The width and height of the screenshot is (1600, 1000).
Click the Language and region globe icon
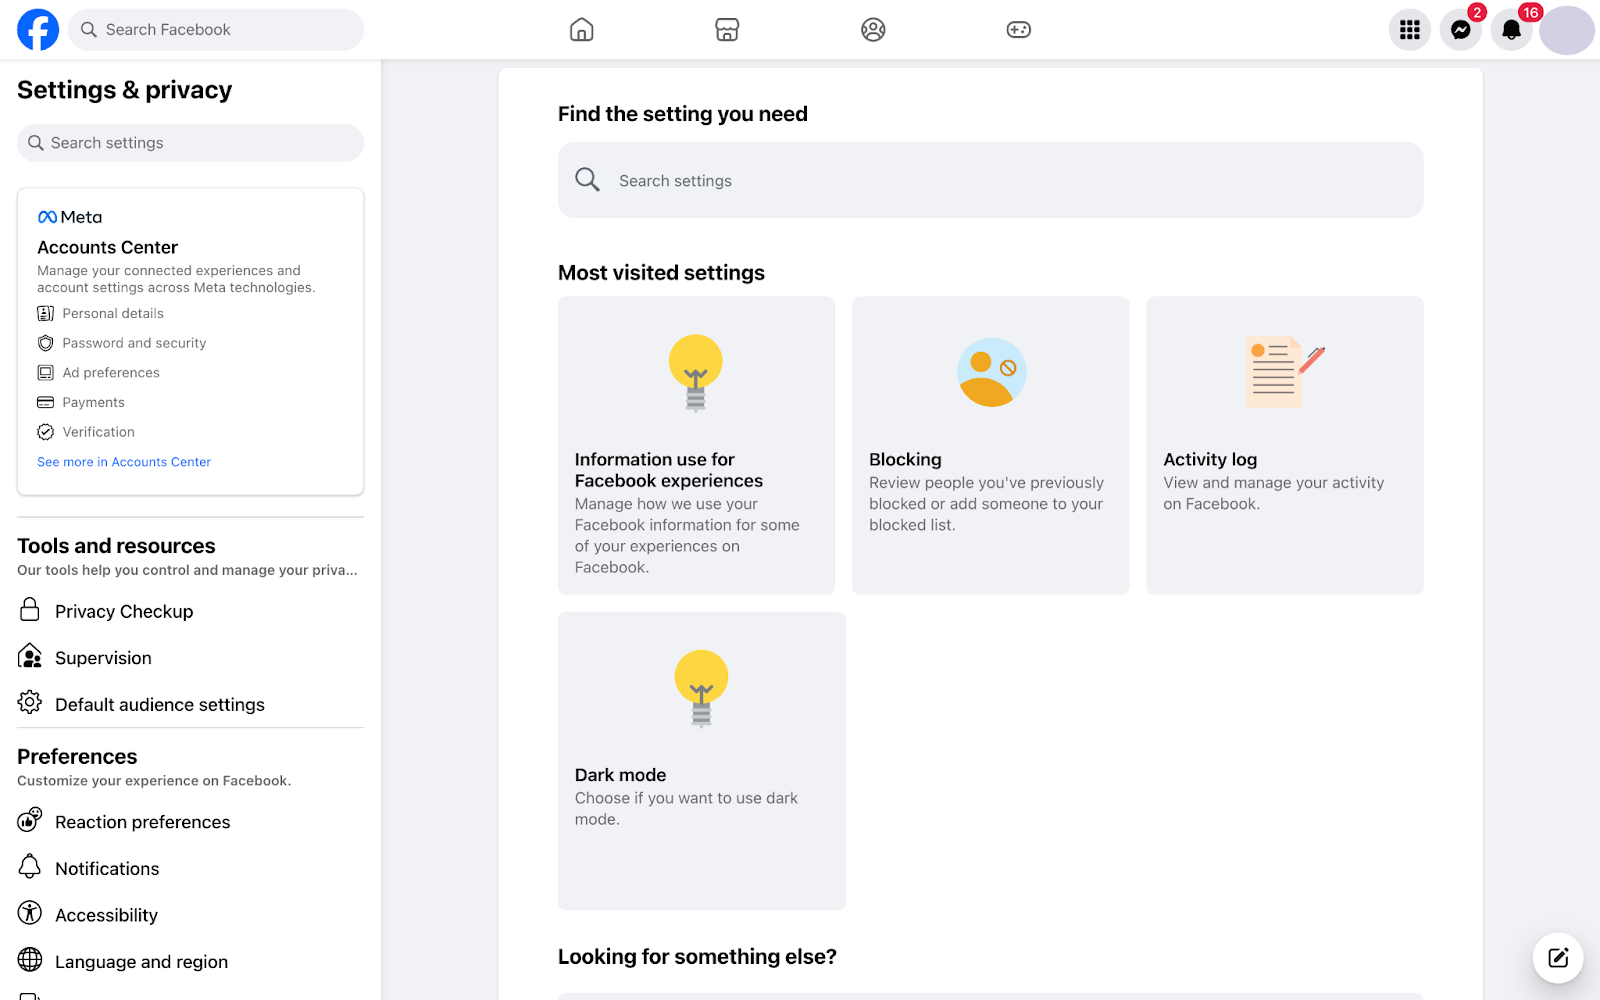(30, 960)
